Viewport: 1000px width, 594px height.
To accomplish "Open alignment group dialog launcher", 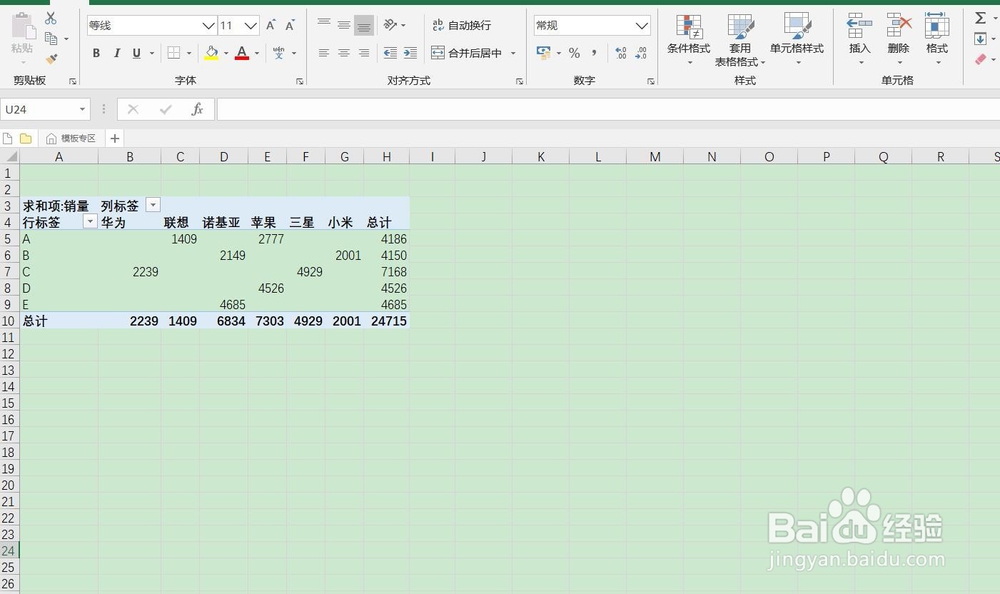I will pyautogui.click(x=520, y=81).
